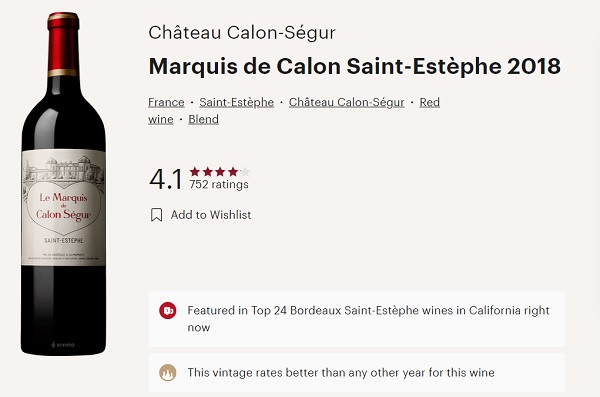Open the Château Calon-Ségur winery link

(x=347, y=103)
